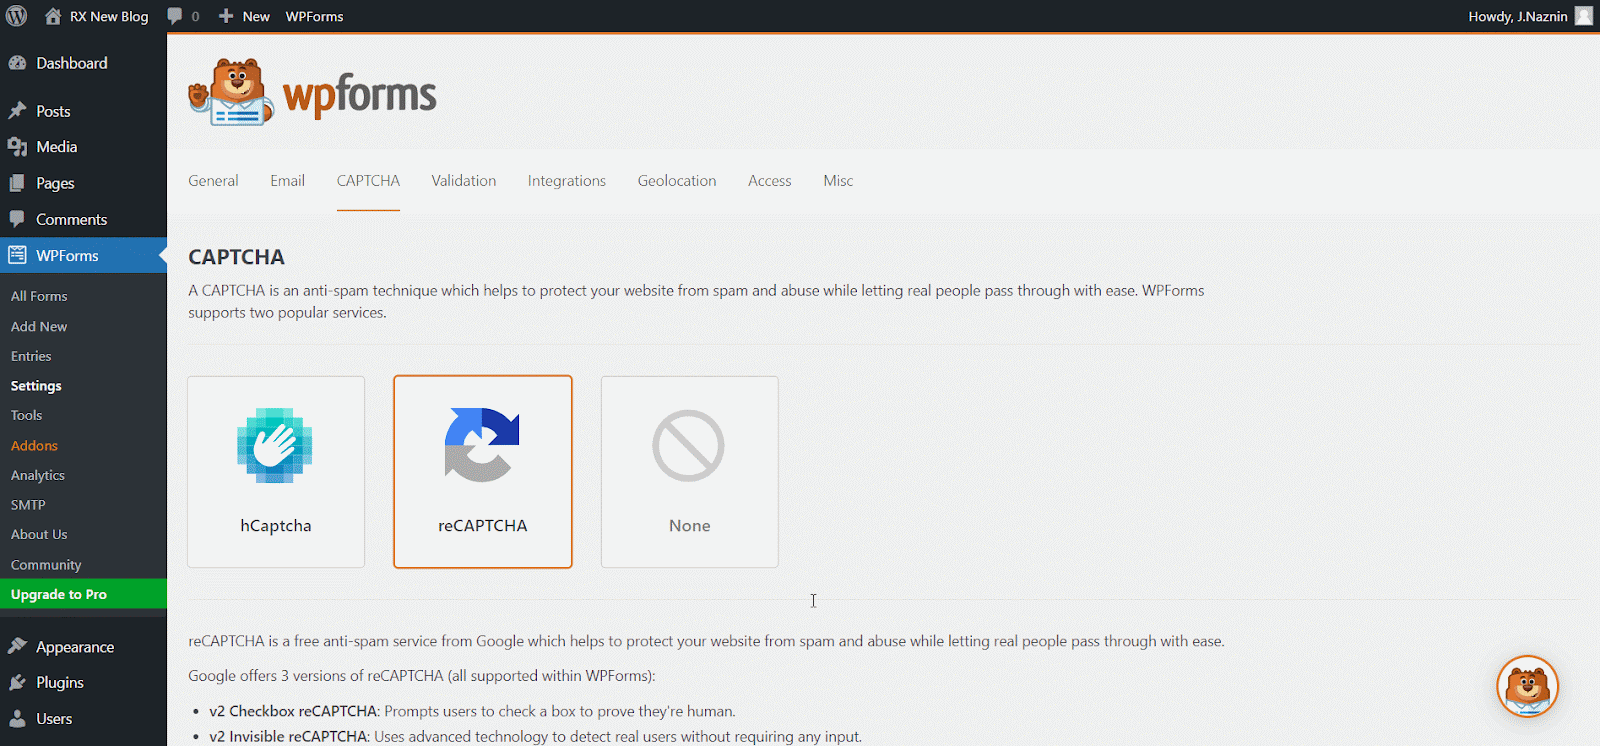Select the None prohibited-circle icon
The height and width of the screenshot is (746, 1600).
click(688, 445)
